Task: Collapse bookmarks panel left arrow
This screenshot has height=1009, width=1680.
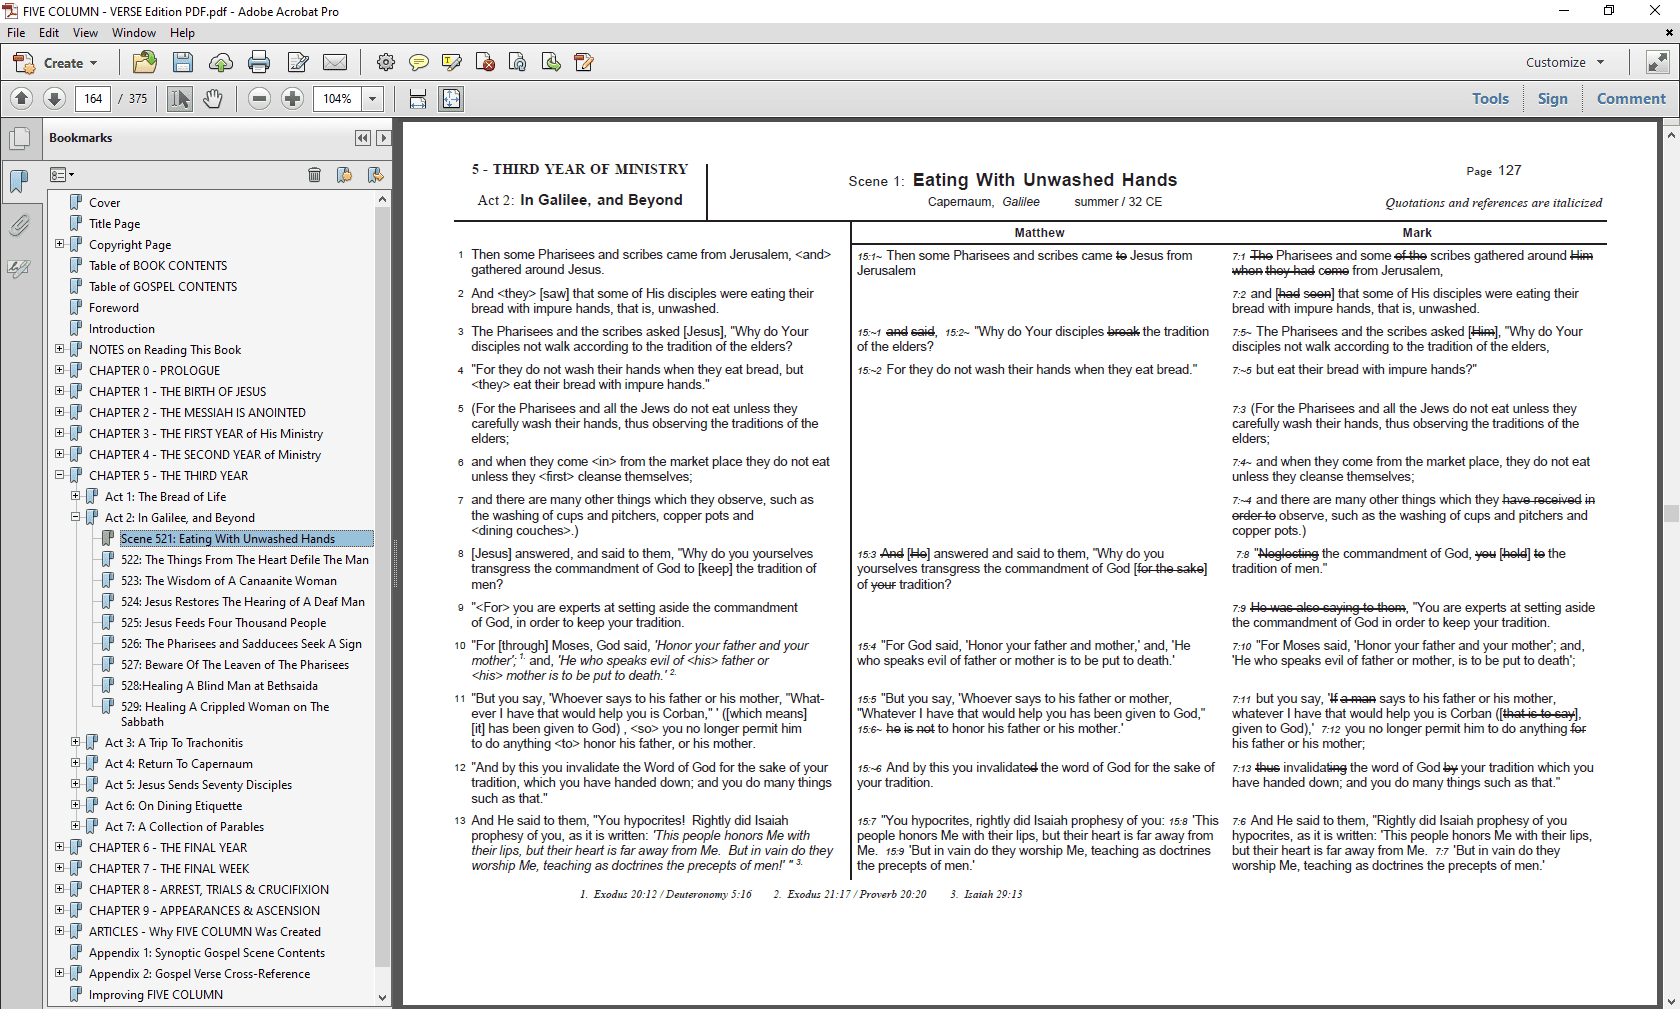Action: tap(362, 138)
